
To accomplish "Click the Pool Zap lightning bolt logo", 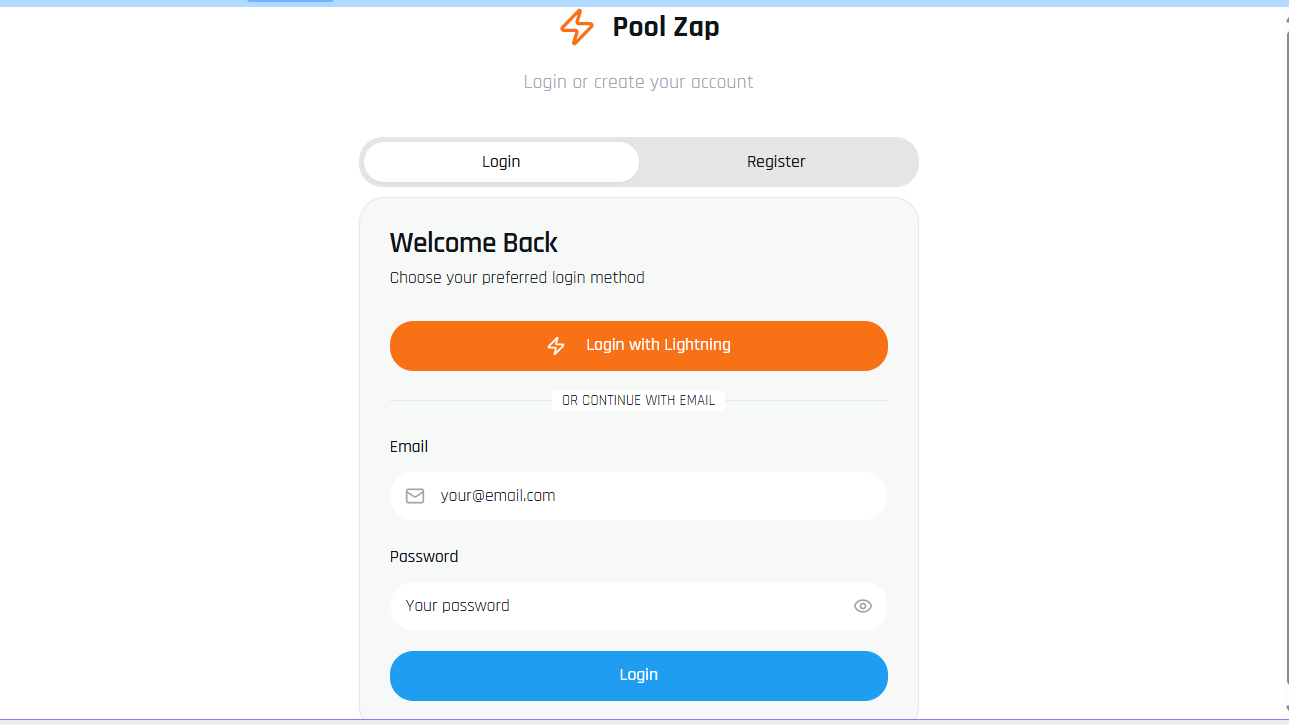I will coord(577,27).
